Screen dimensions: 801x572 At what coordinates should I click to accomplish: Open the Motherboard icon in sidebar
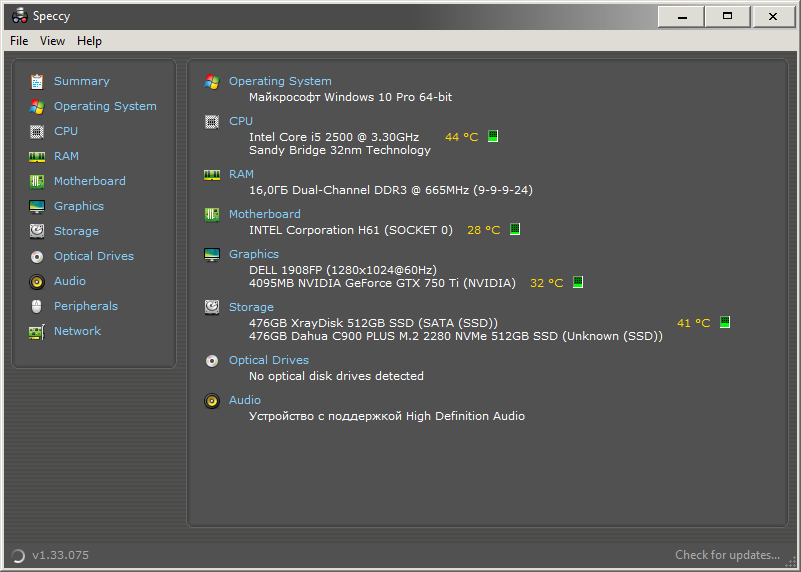tap(37, 181)
